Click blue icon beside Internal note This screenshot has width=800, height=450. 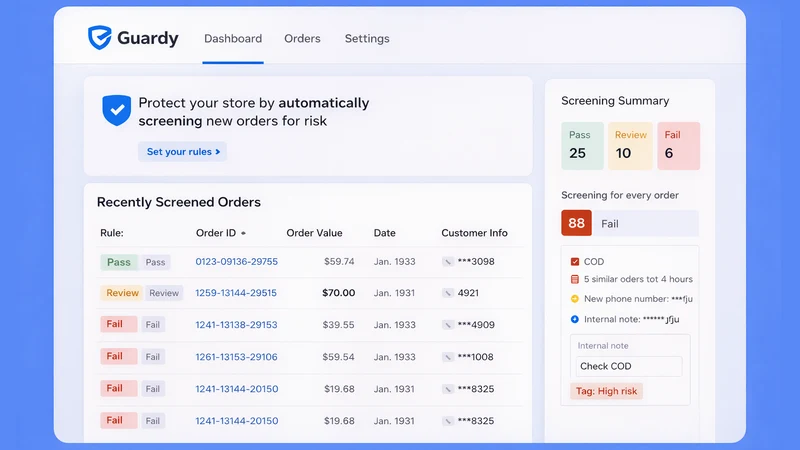(575, 319)
